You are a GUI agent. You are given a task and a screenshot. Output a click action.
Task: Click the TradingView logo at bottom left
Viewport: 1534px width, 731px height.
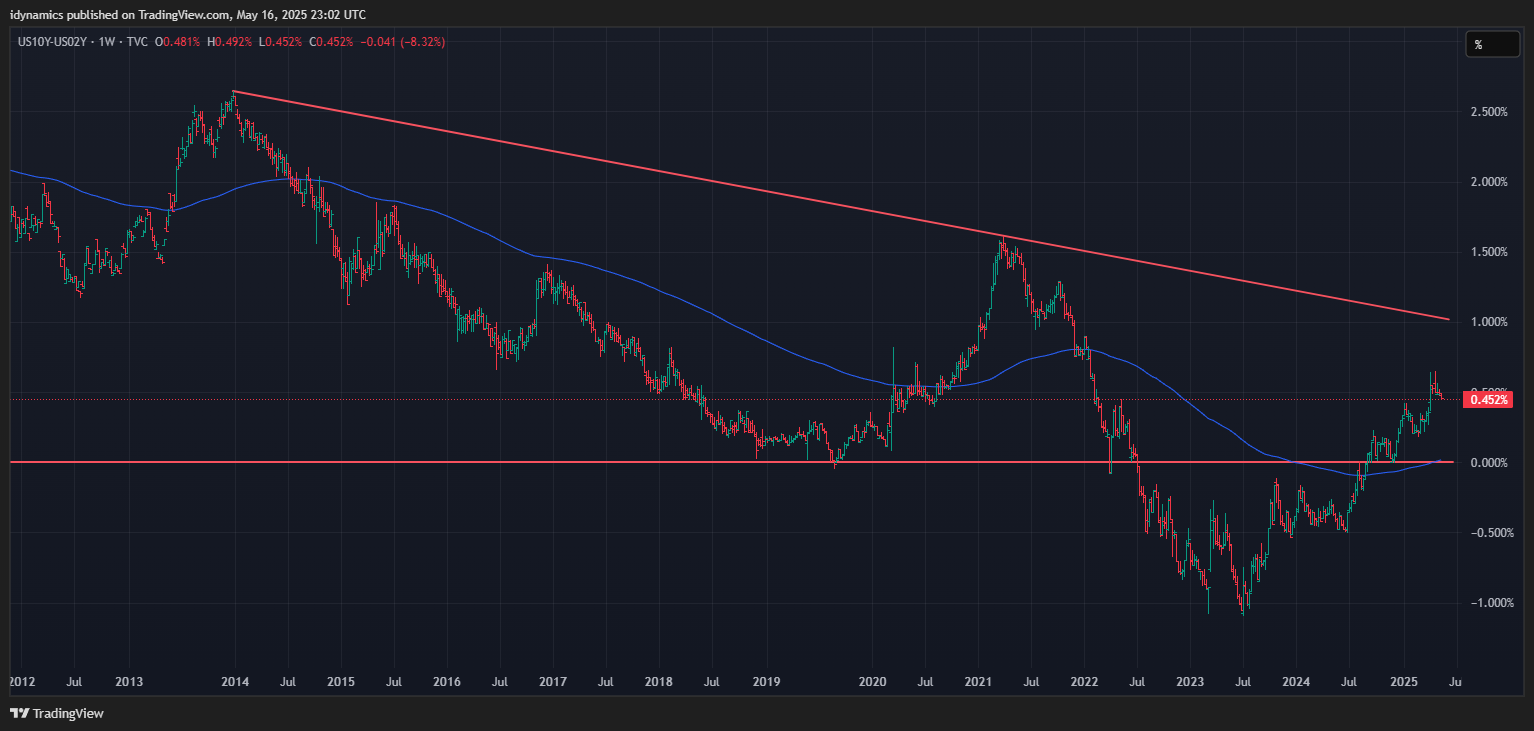coord(57,714)
